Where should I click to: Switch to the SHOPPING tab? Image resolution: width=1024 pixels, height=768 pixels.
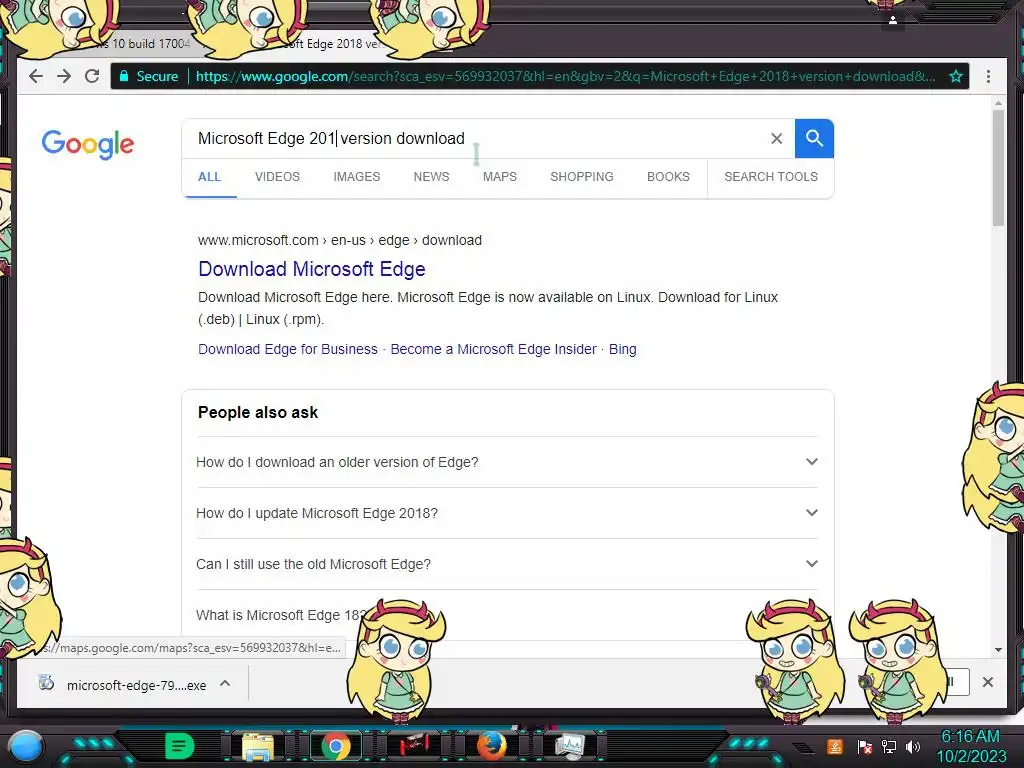point(582,177)
